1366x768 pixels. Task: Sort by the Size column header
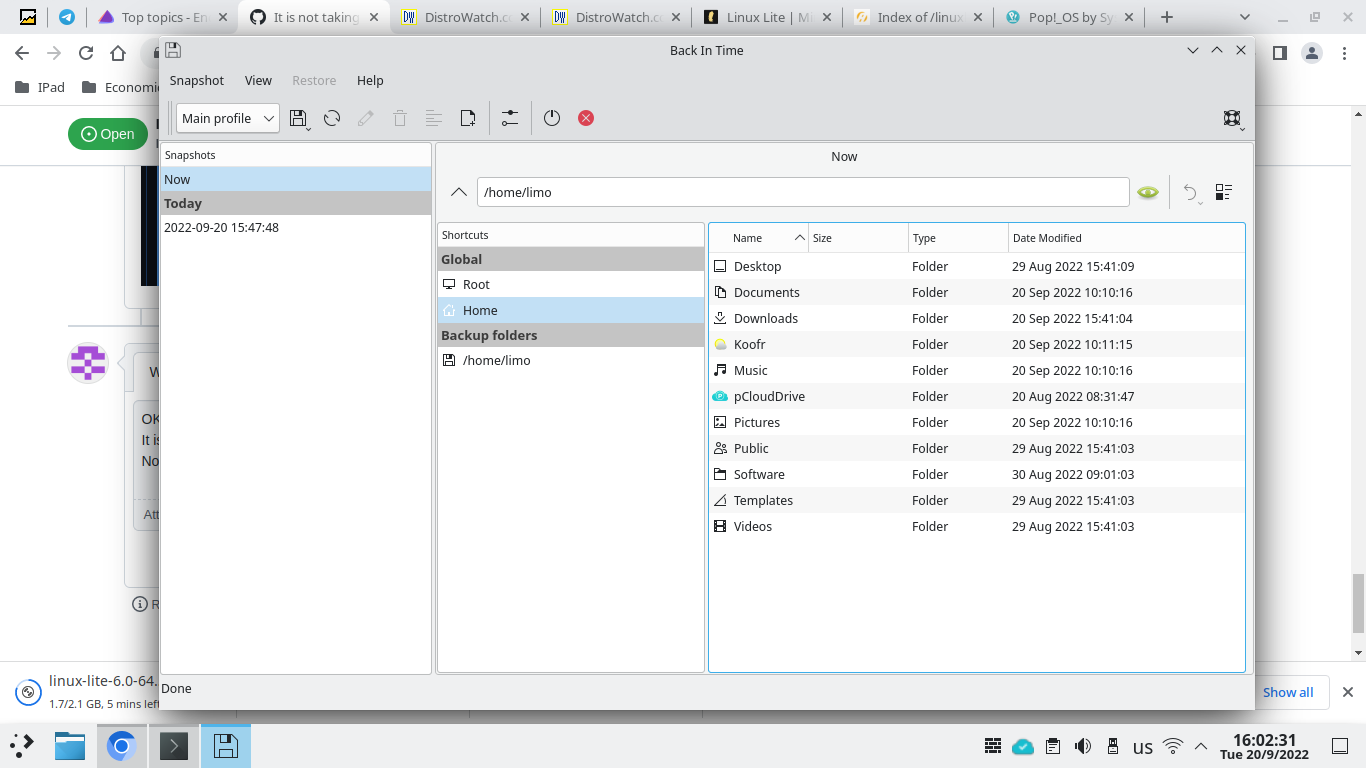click(x=859, y=238)
